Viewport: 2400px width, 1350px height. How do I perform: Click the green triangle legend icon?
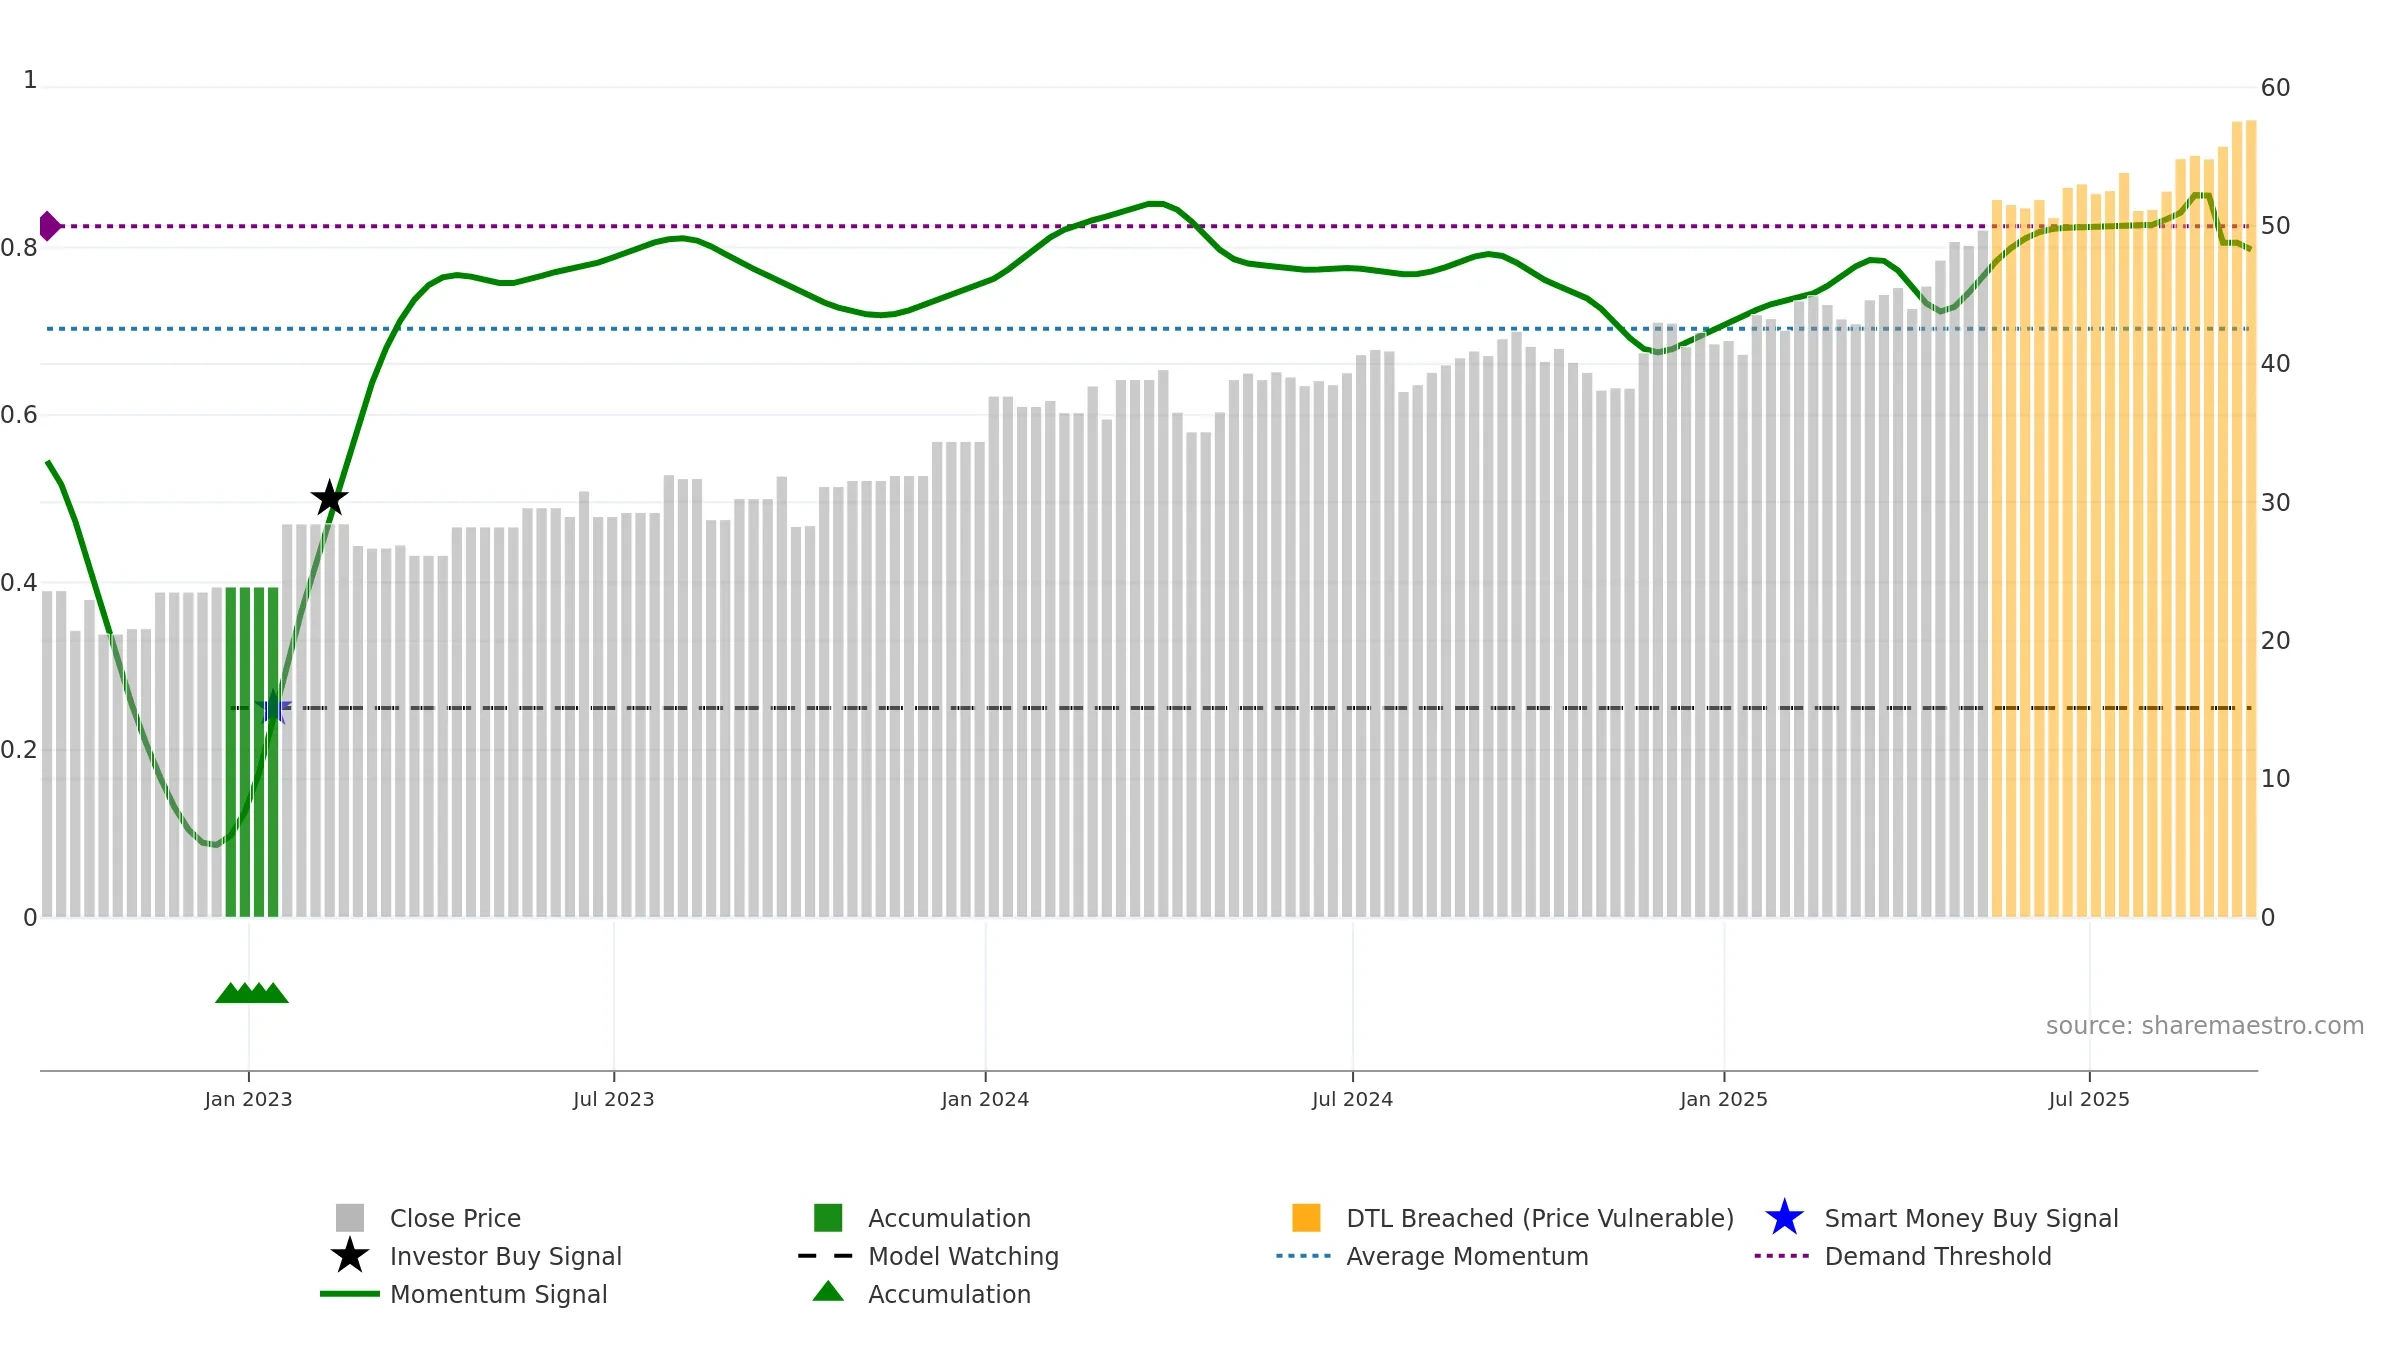pyautogui.click(x=828, y=1292)
